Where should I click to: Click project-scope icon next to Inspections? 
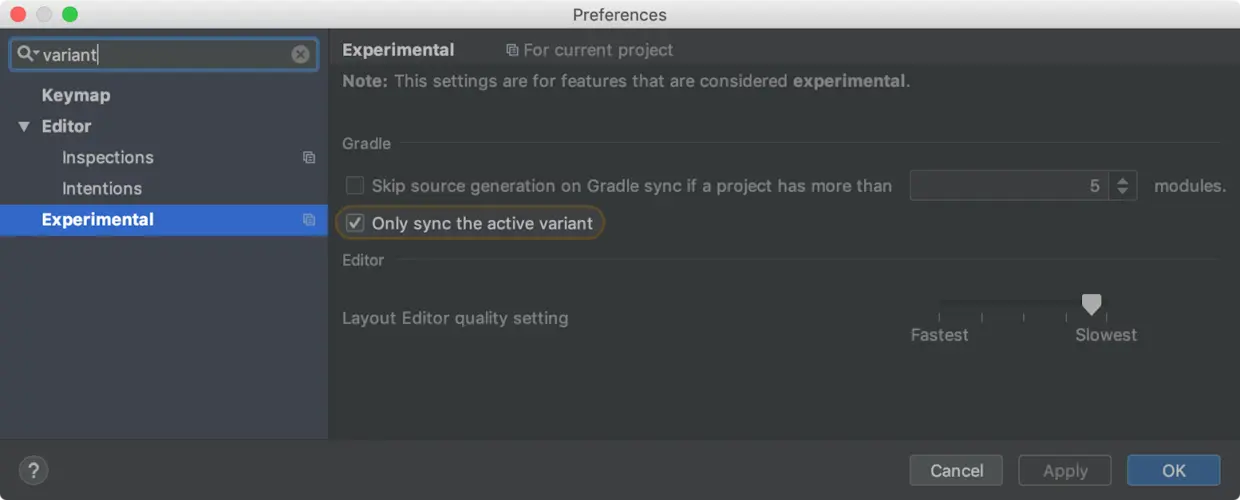pyautogui.click(x=309, y=158)
